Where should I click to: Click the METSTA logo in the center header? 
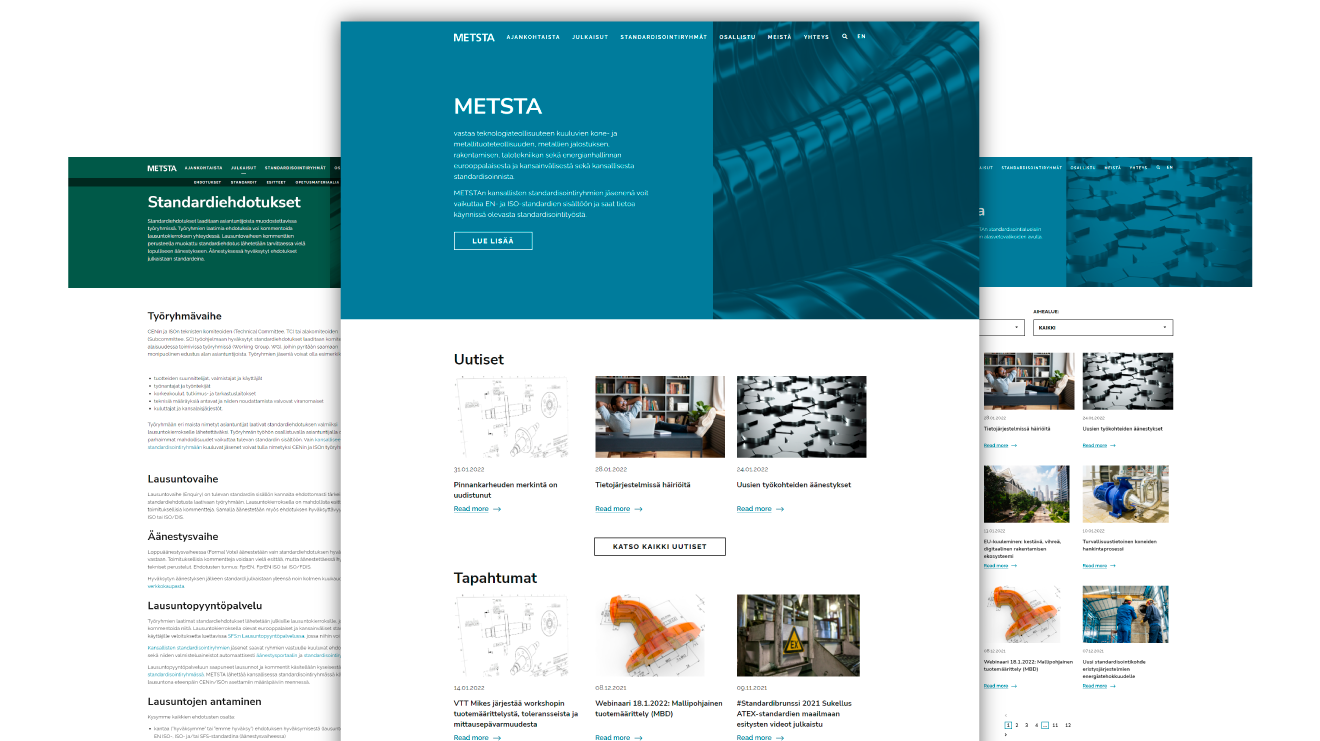pos(473,37)
